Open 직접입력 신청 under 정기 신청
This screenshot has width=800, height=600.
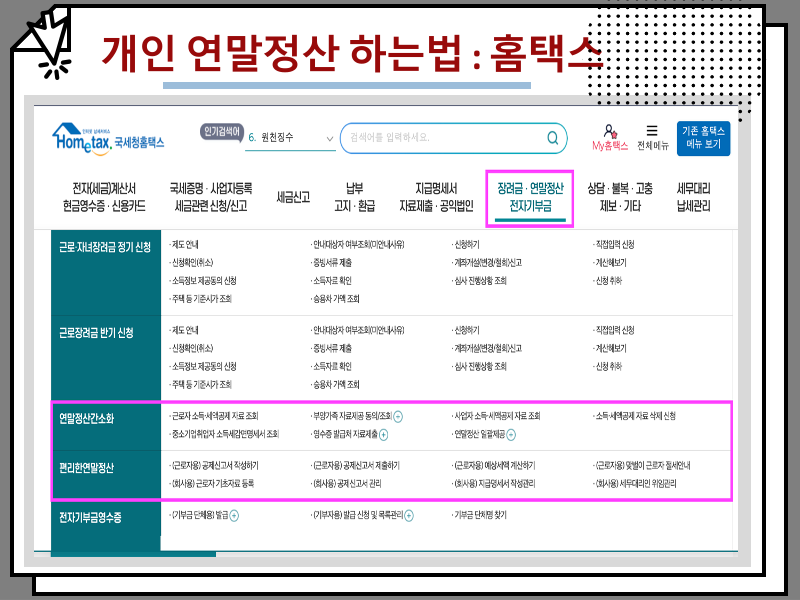pyautogui.click(x=614, y=244)
